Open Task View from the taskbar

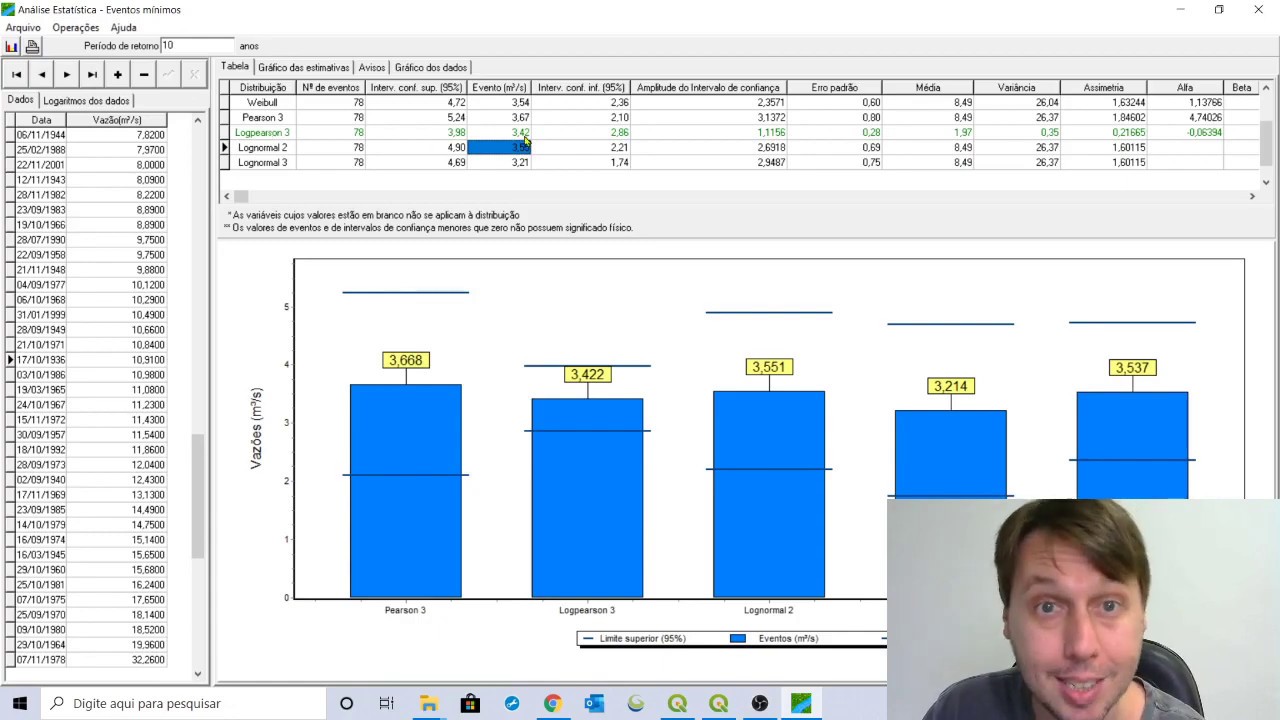pos(386,703)
